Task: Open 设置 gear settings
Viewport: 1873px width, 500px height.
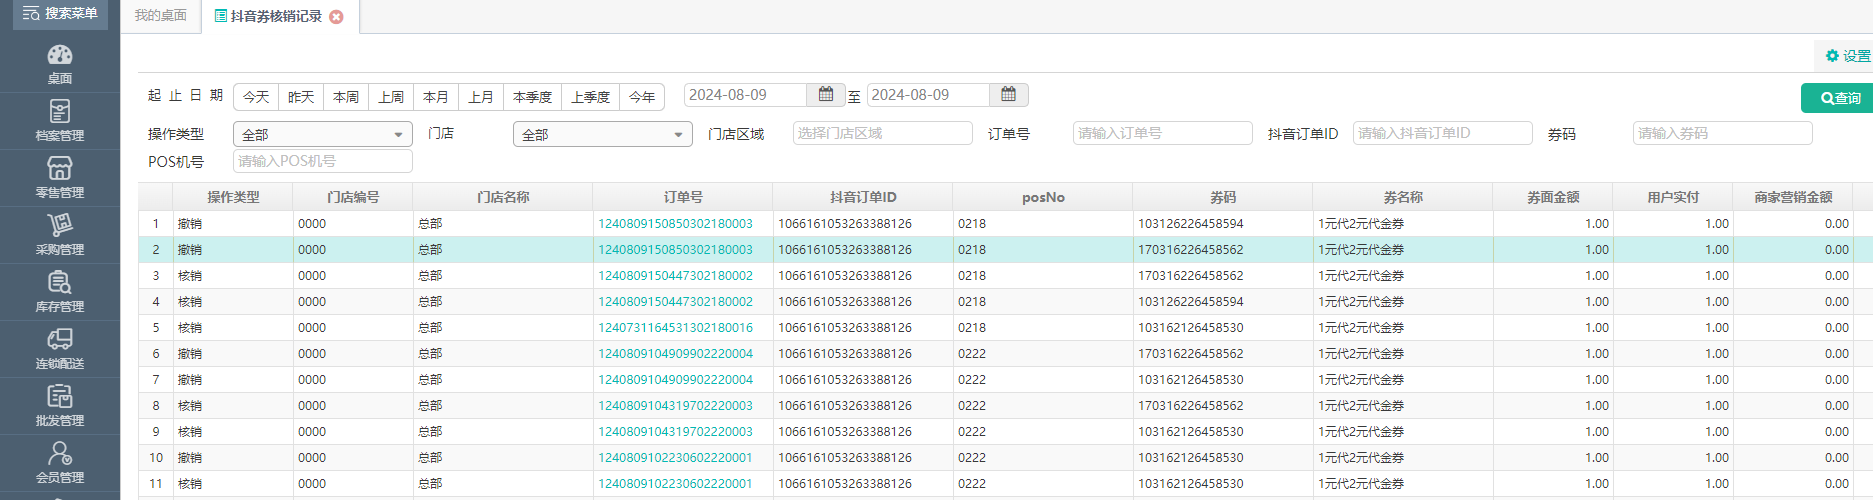Action: (1847, 56)
